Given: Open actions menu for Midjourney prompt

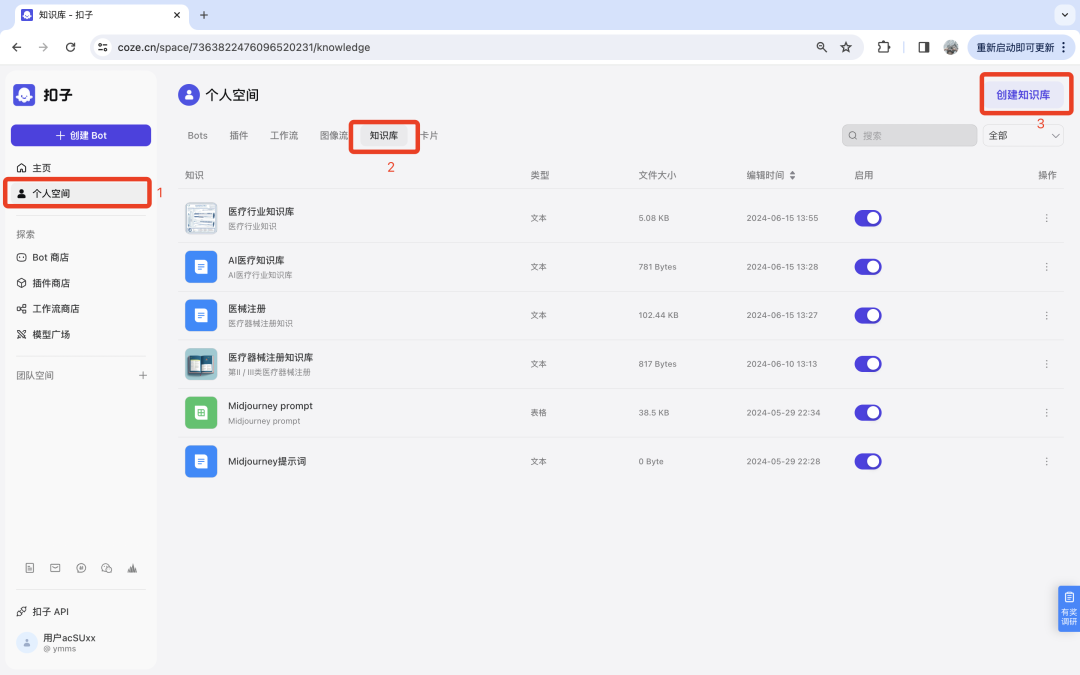Looking at the screenshot, I should tap(1046, 413).
